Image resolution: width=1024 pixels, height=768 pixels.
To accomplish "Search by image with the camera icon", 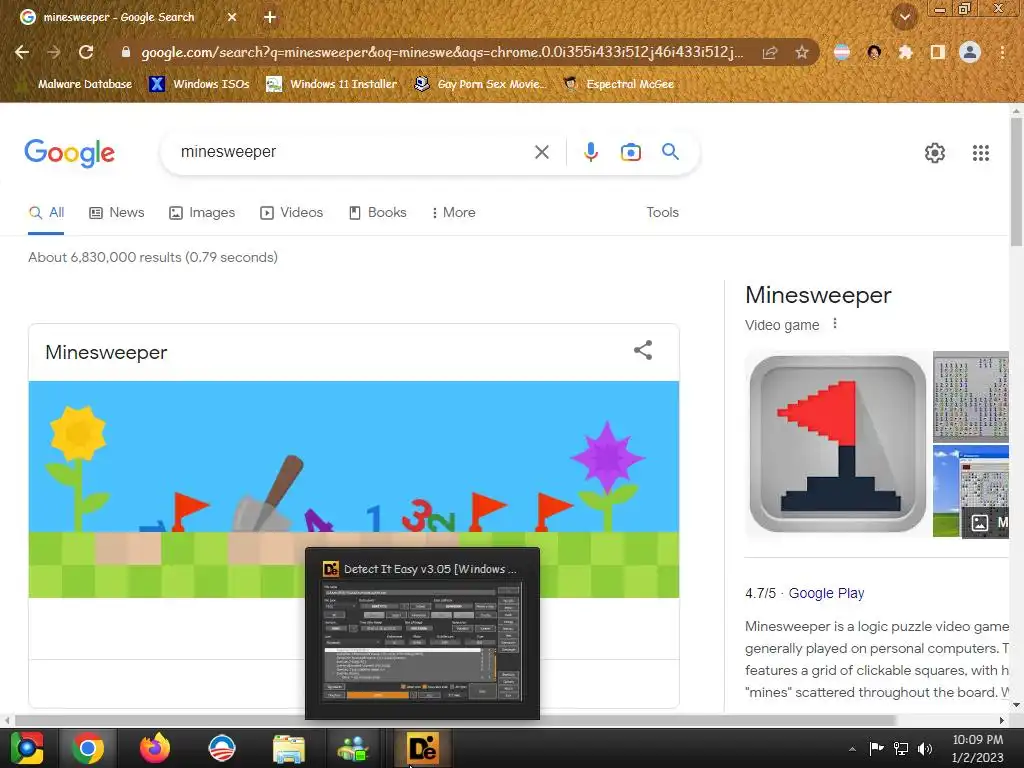I will [631, 152].
